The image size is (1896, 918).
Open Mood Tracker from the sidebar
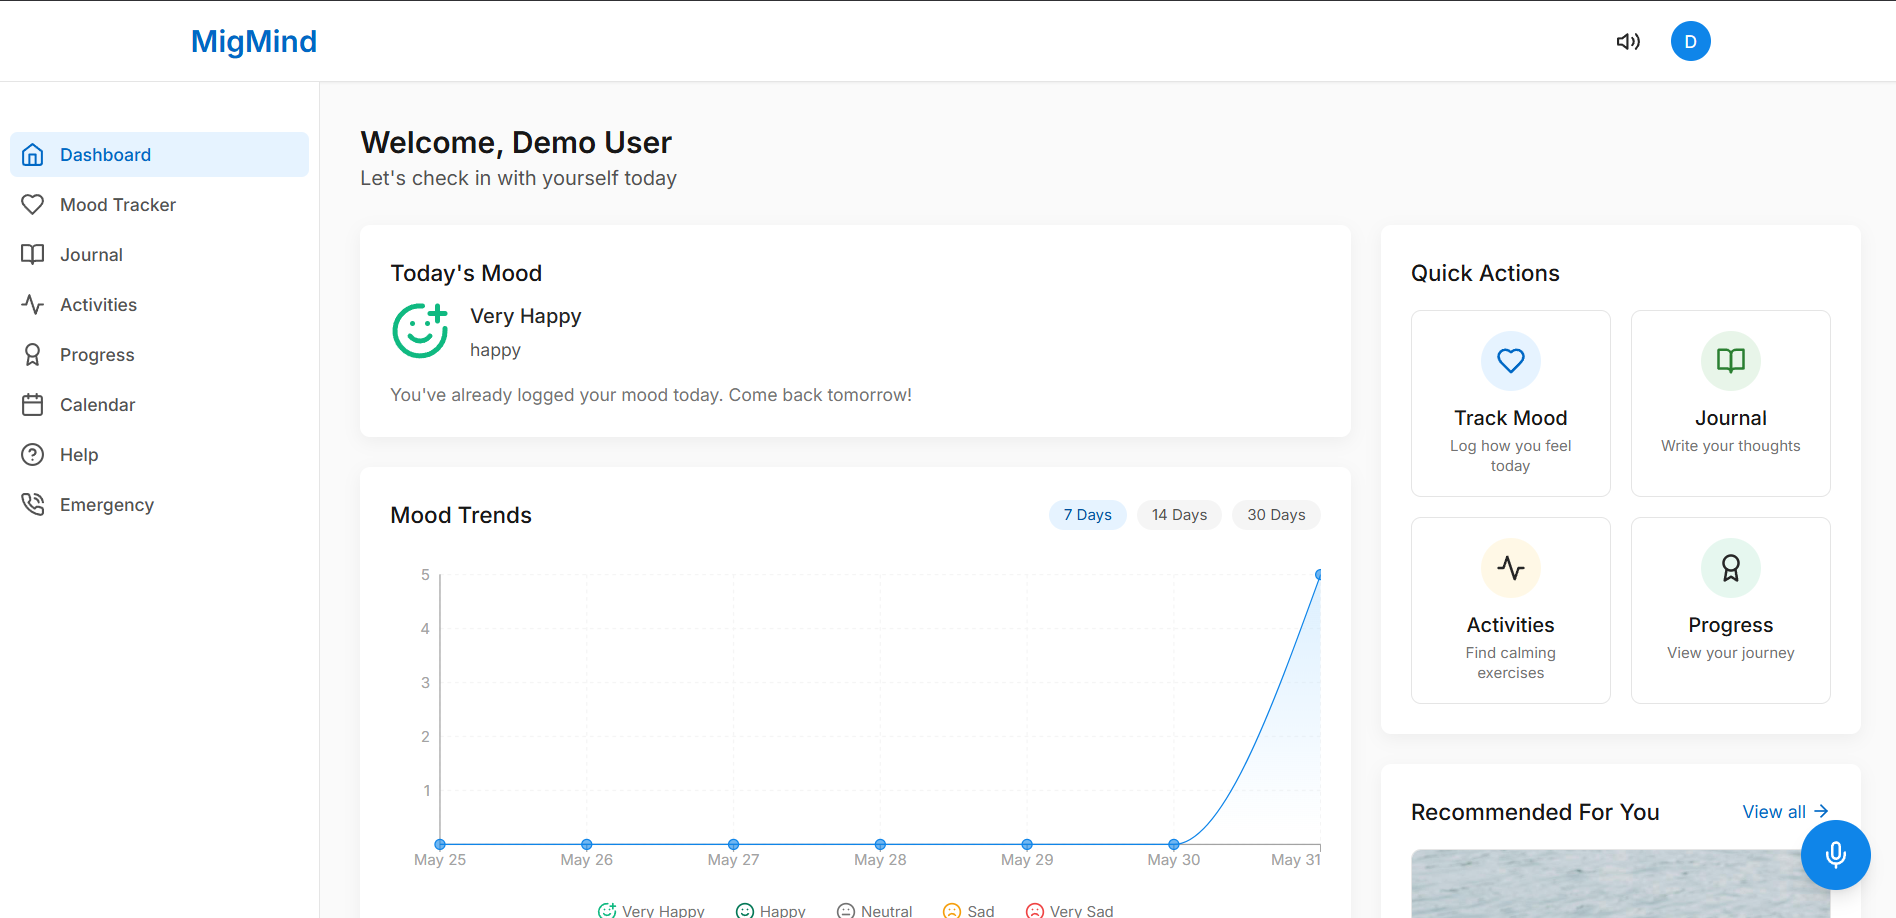pyautogui.click(x=160, y=205)
